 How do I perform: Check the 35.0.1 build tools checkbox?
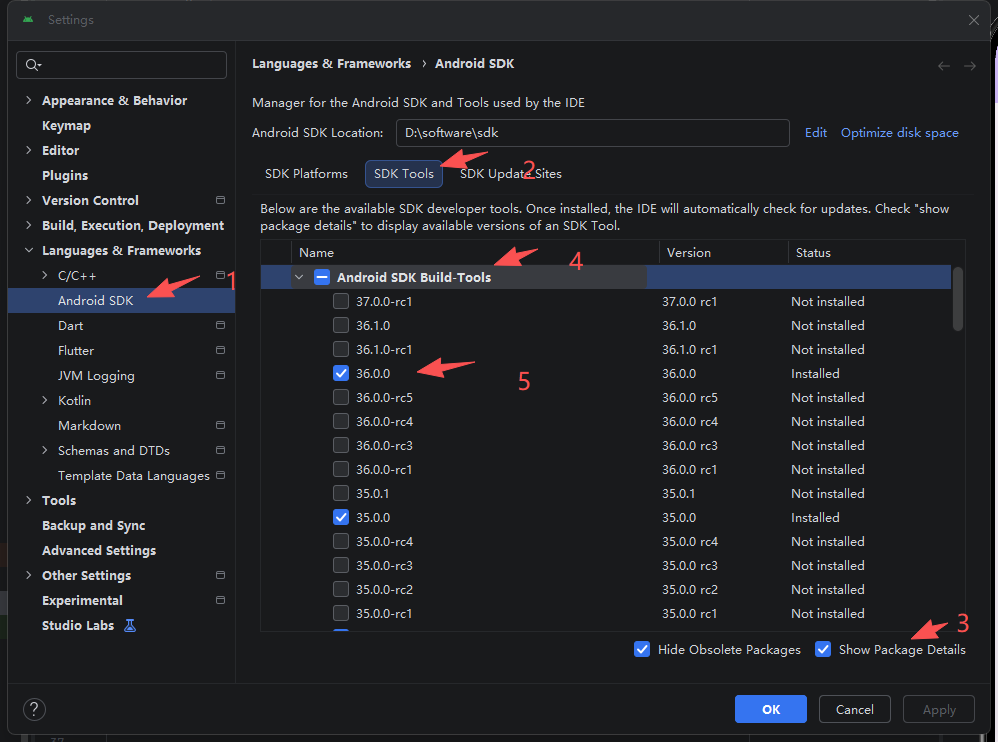coord(341,493)
